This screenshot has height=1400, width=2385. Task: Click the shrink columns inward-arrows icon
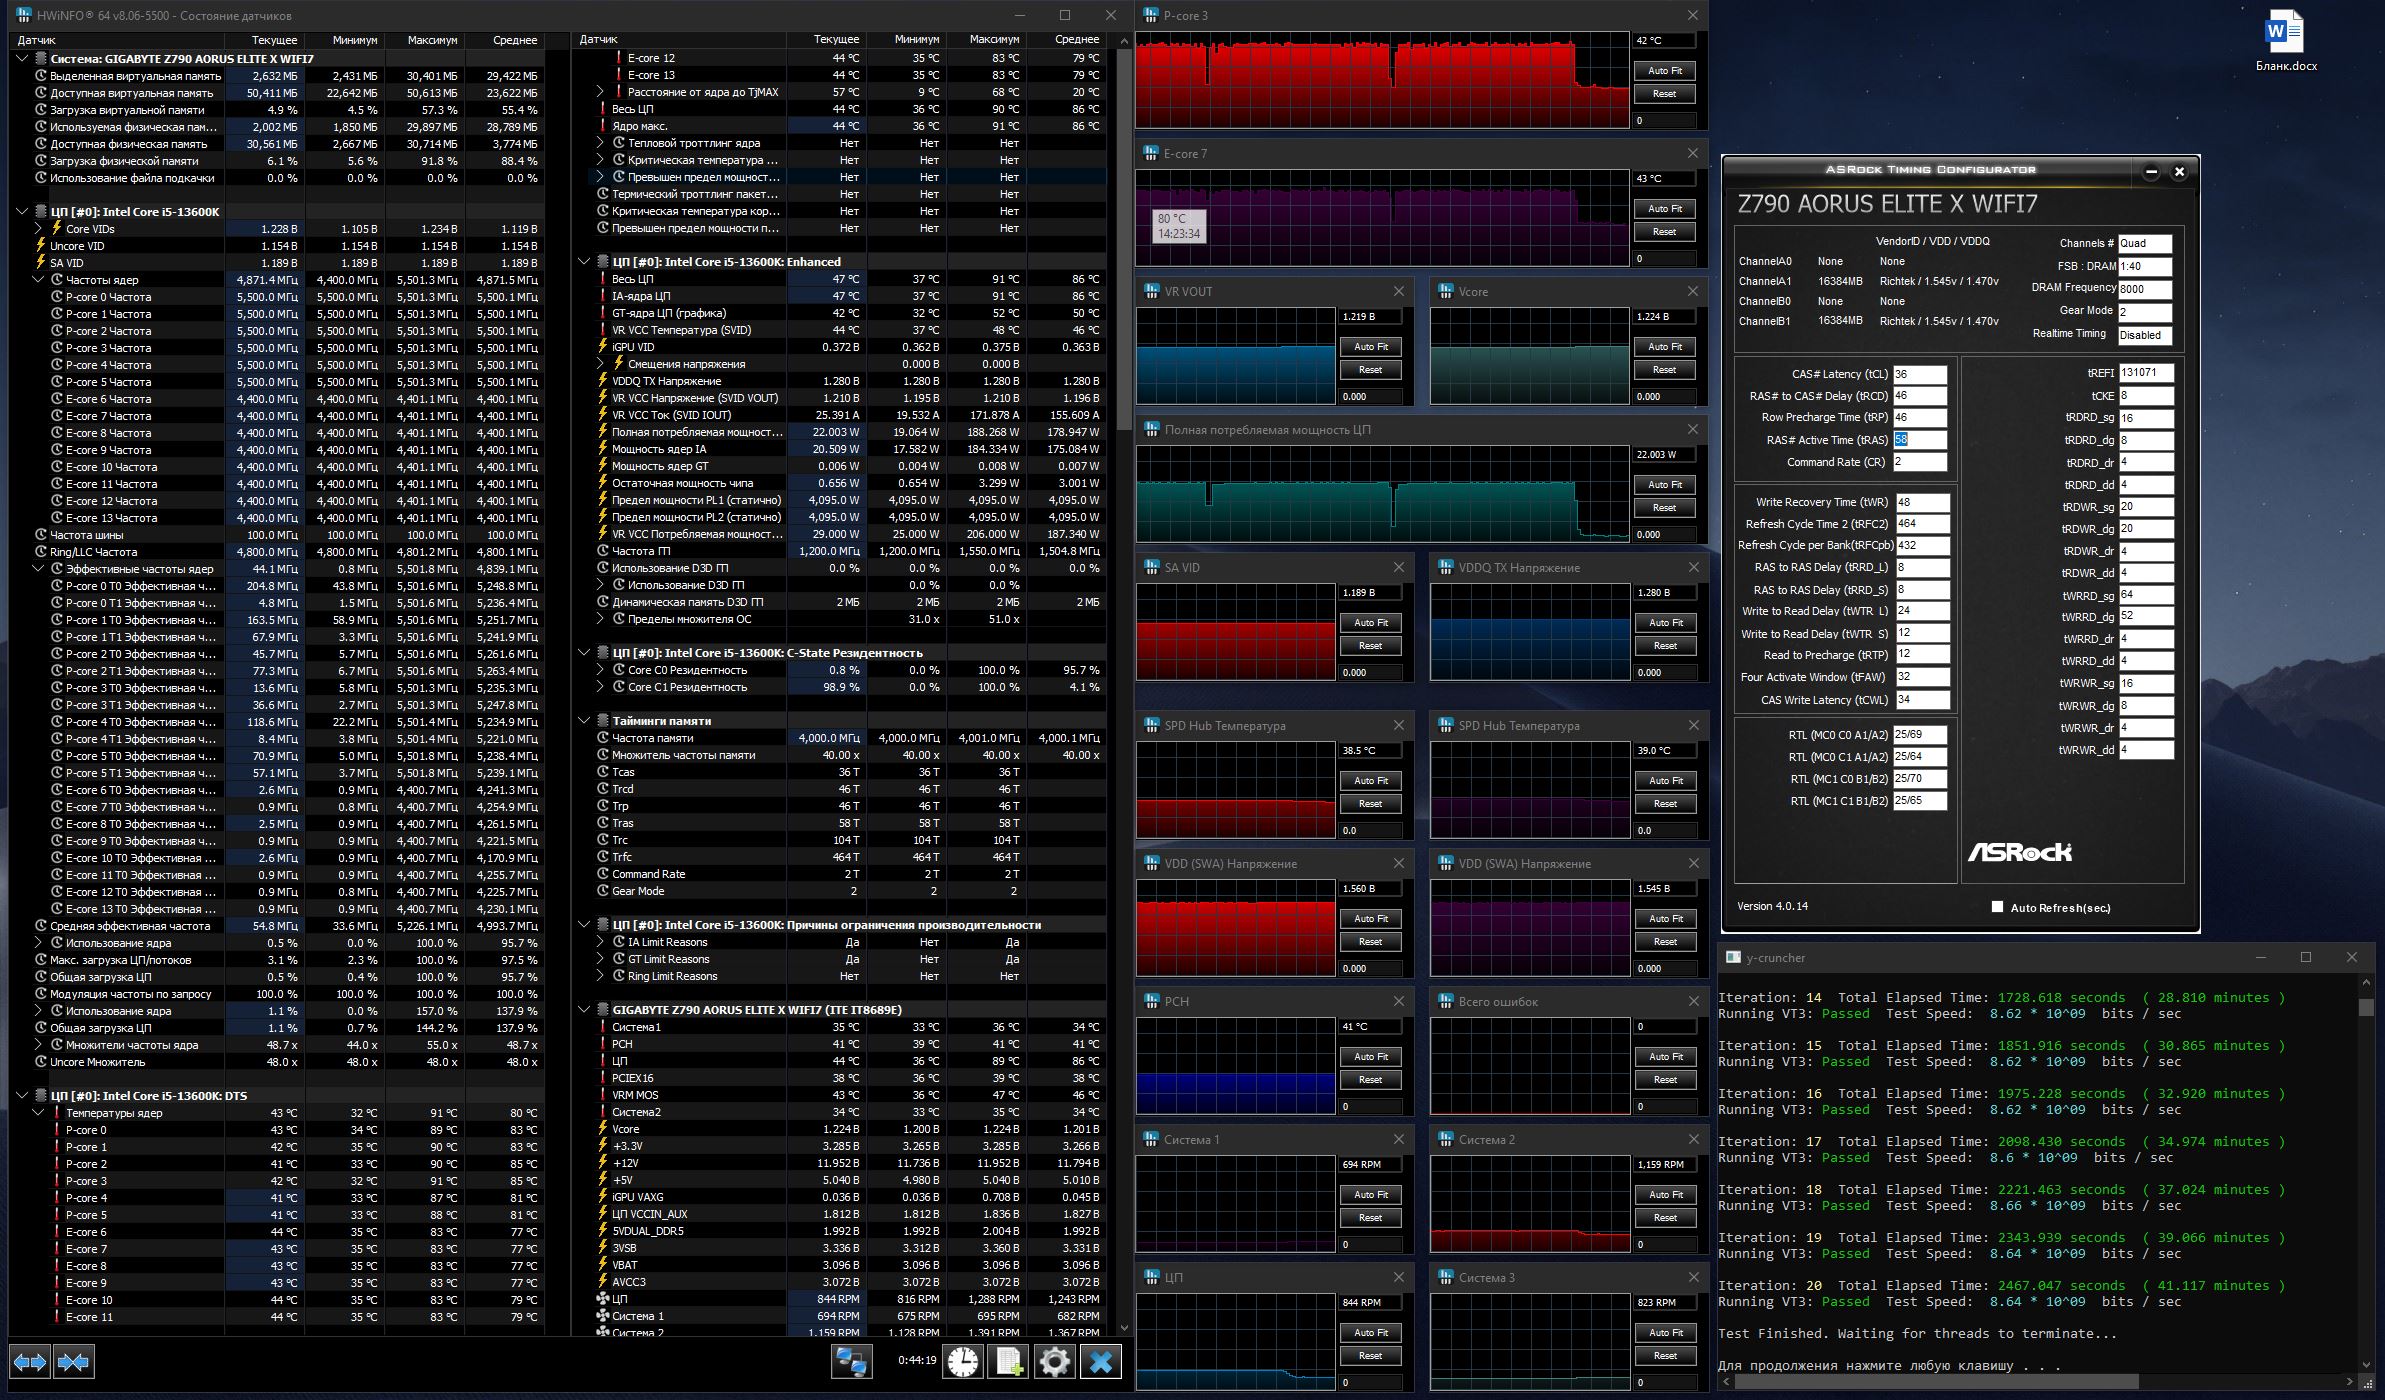click(x=74, y=1362)
